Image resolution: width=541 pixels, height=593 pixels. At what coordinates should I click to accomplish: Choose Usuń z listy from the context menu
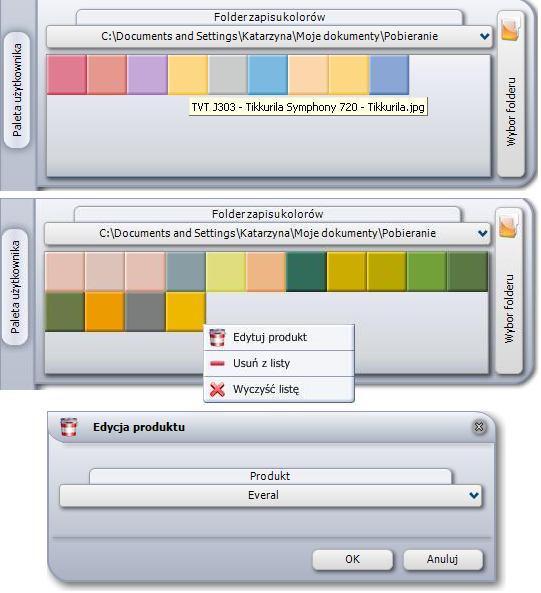pyautogui.click(x=279, y=363)
